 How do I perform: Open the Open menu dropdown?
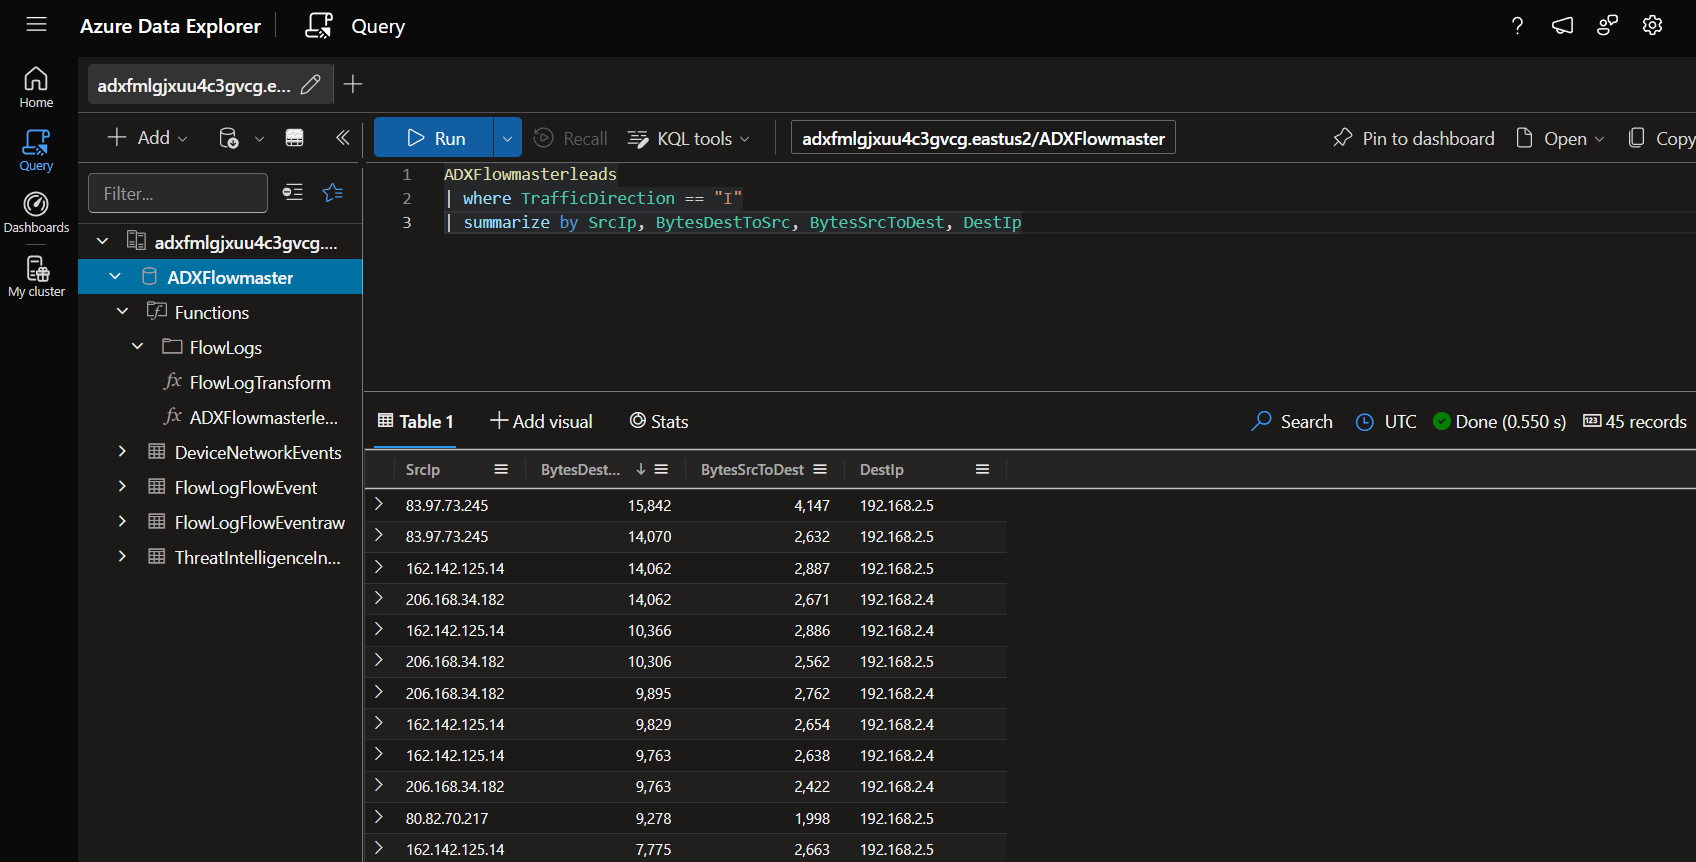click(x=1559, y=138)
